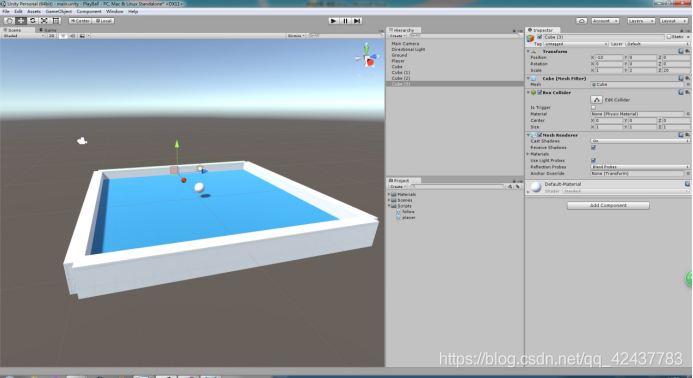Toggle the Cube (3) active checkbox

(x=540, y=37)
